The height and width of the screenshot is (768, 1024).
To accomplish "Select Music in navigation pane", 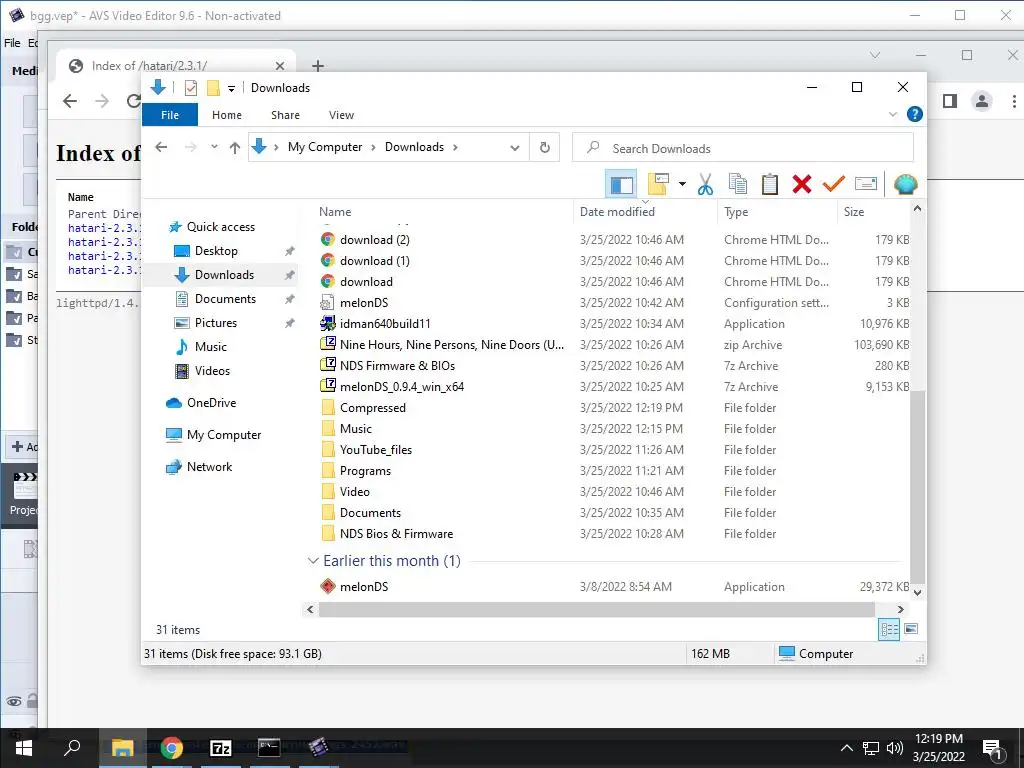I will click(x=210, y=347).
